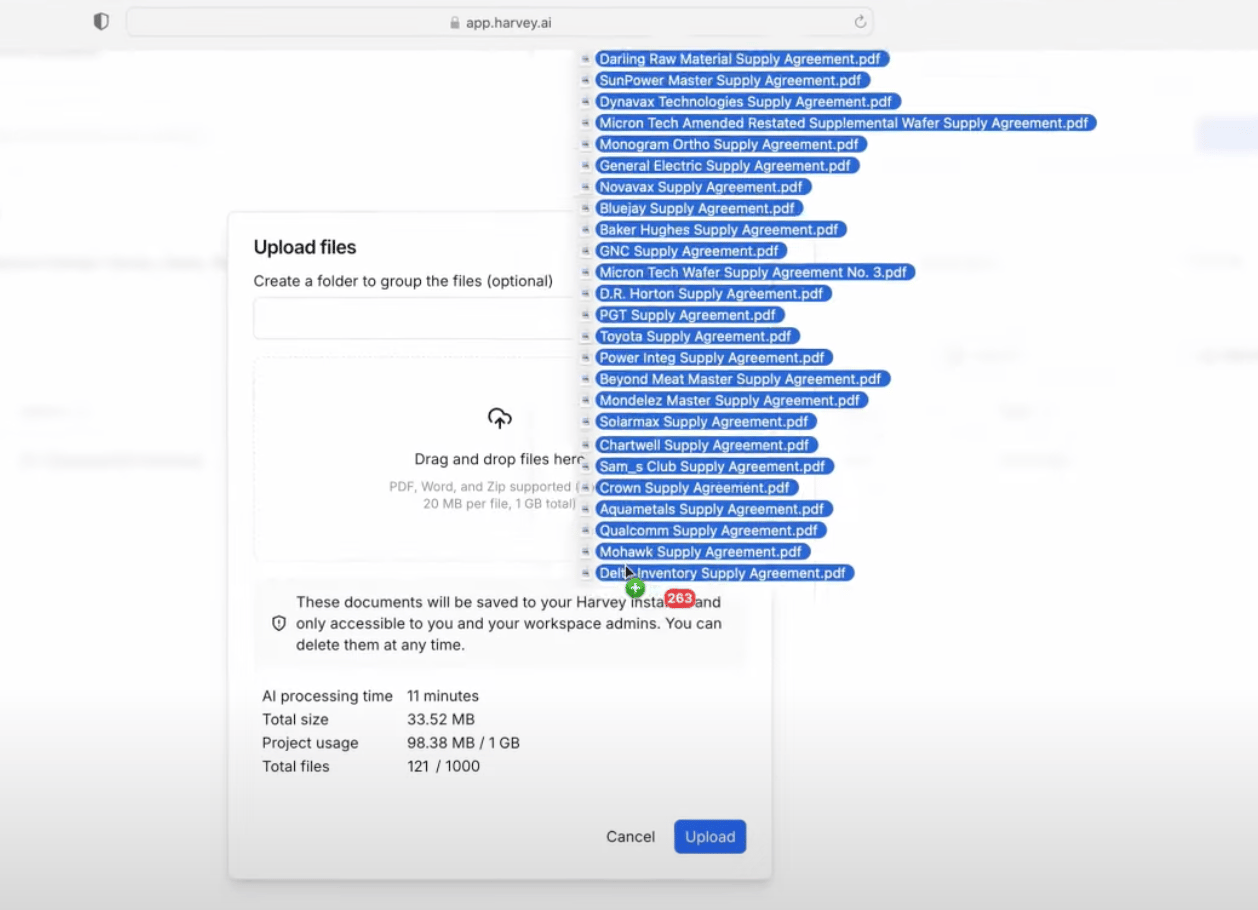Click the PDF icon beside GNC
Image resolution: width=1258 pixels, height=910 pixels.
click(586, 251)
